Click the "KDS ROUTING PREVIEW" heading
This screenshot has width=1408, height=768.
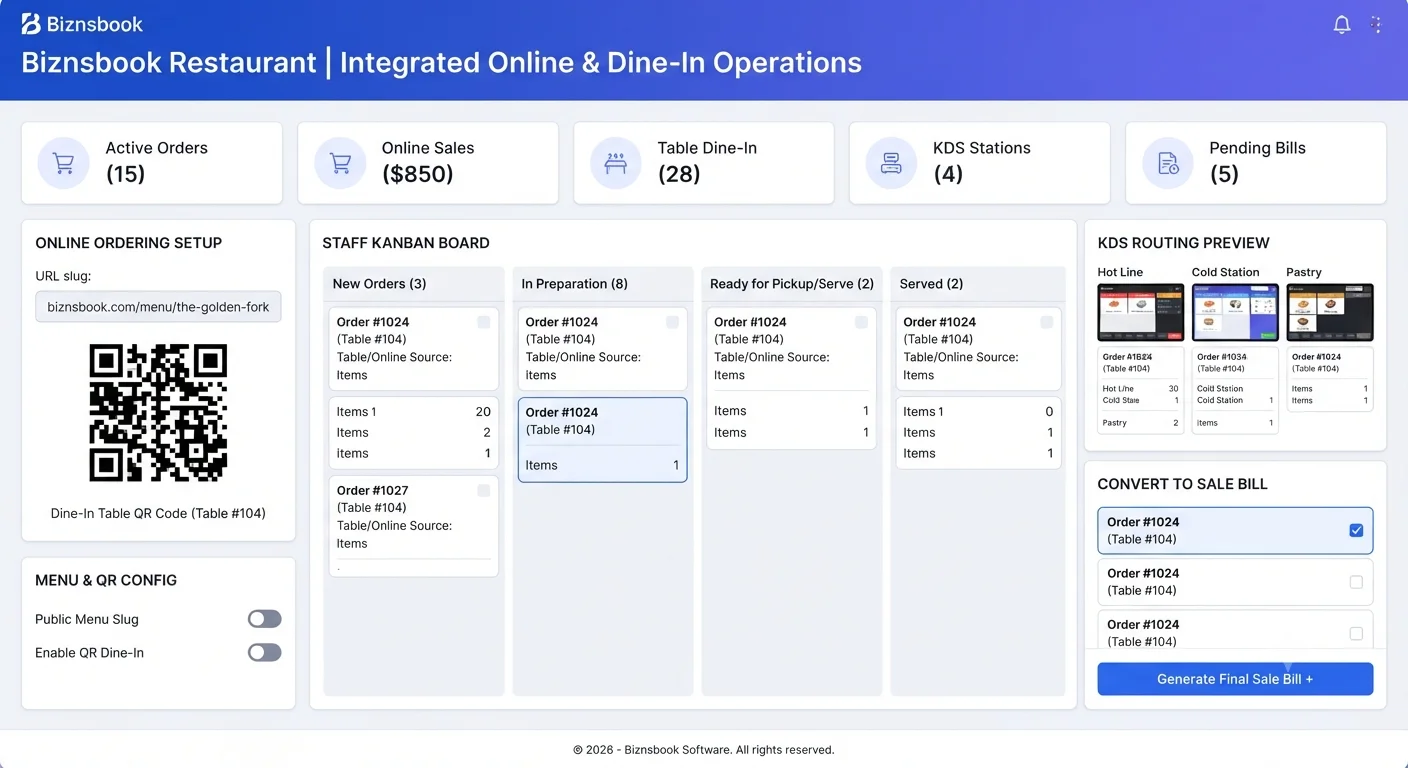(1184, 243)
